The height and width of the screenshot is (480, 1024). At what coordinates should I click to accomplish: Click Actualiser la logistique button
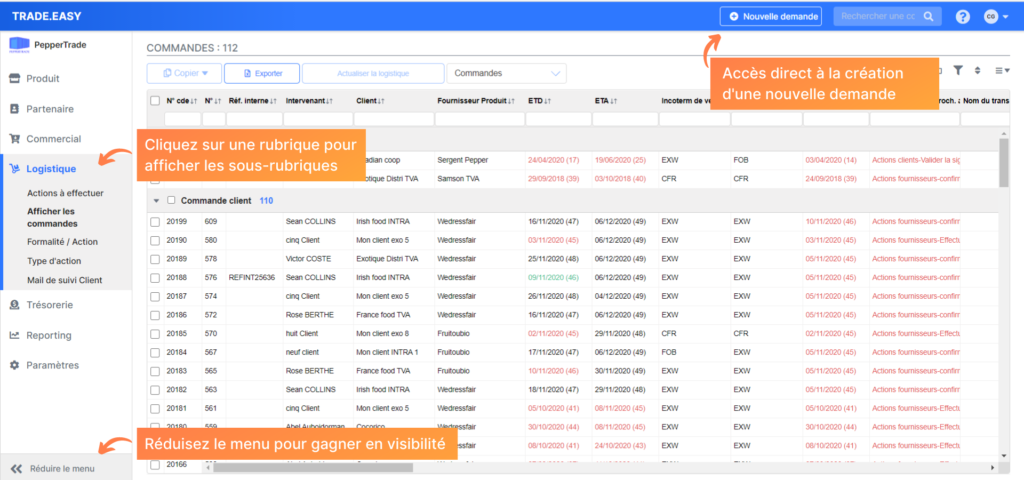click(373, 73)
